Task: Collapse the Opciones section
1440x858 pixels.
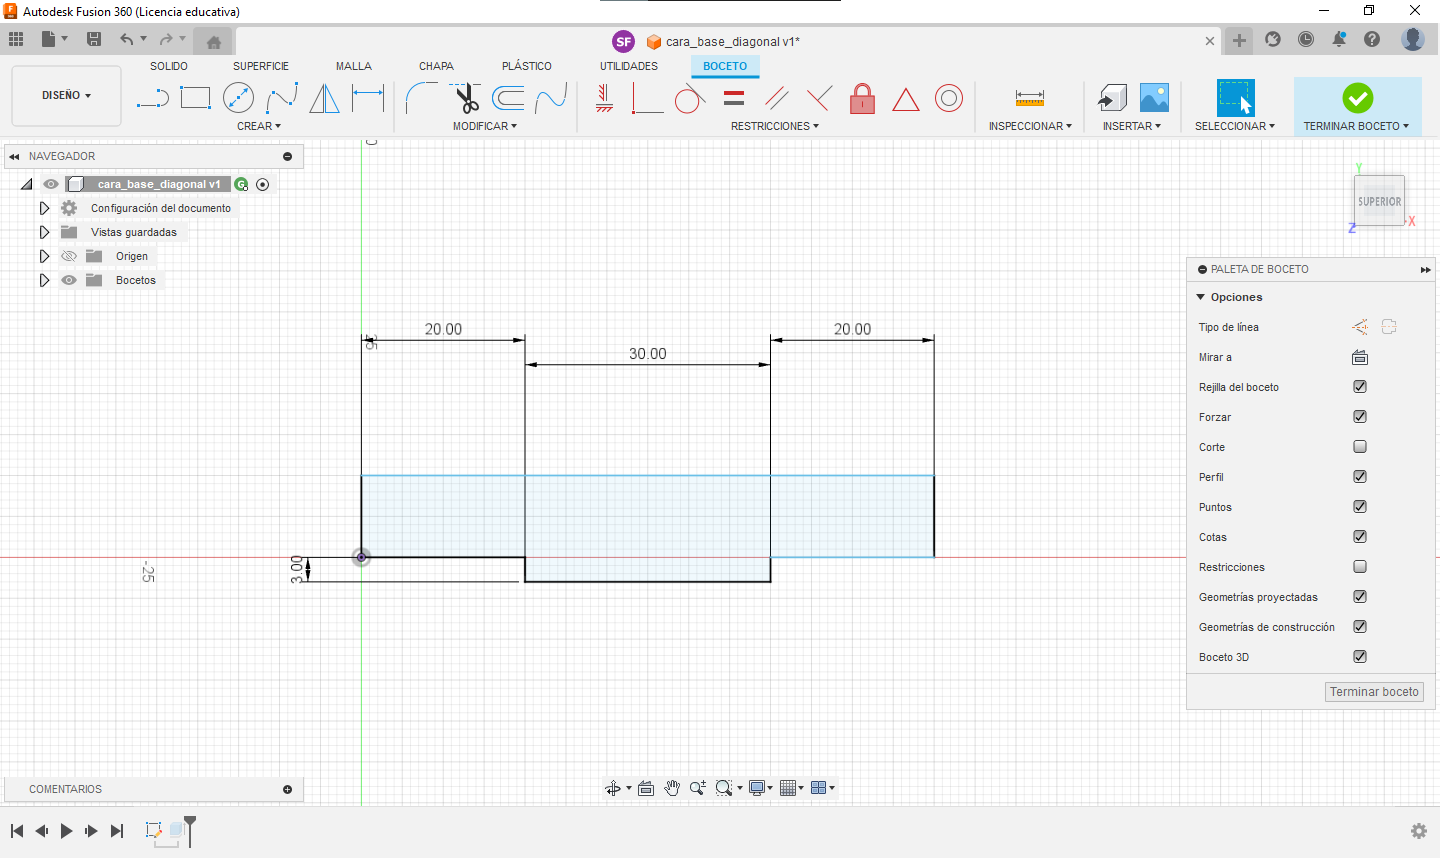Action: (1201, 297)
